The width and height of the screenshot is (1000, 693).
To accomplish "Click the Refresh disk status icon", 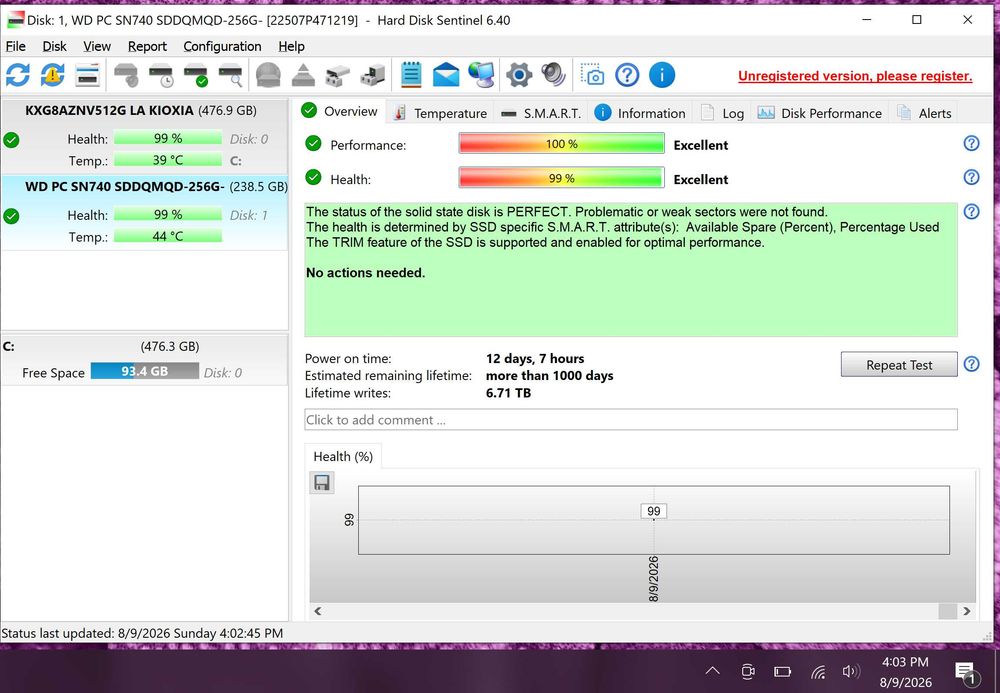I will coord(18,75).
